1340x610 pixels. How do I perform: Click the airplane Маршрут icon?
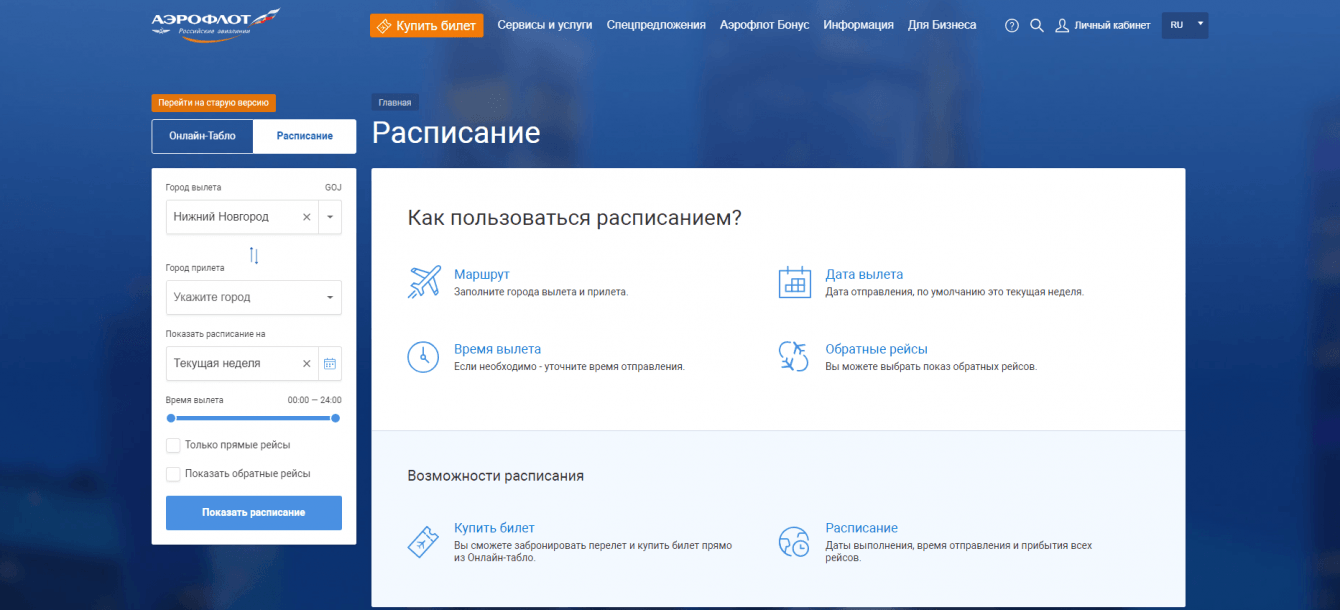click(425, 282)
